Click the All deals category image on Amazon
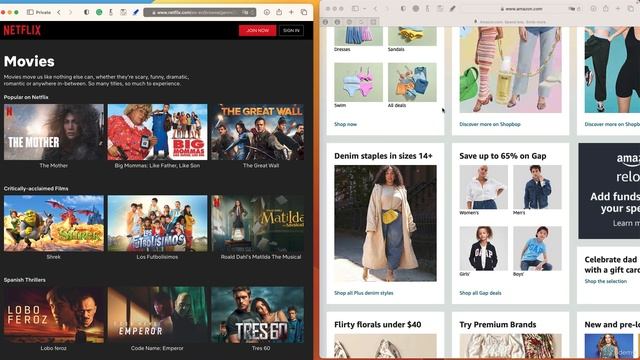 (412, 82)
